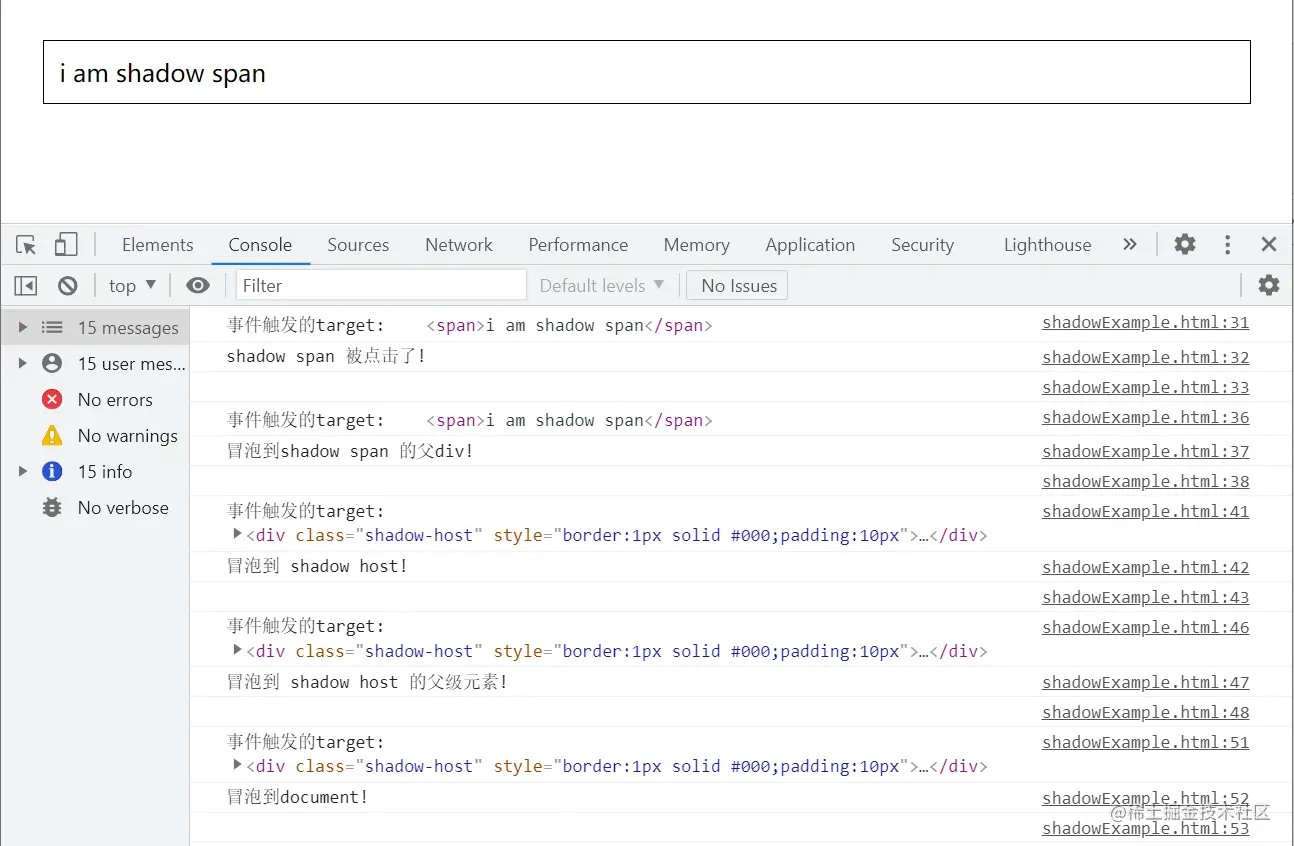Activate the inspect element picker icon
This screenshot has width=1294, height=846.
pos(26,245)
